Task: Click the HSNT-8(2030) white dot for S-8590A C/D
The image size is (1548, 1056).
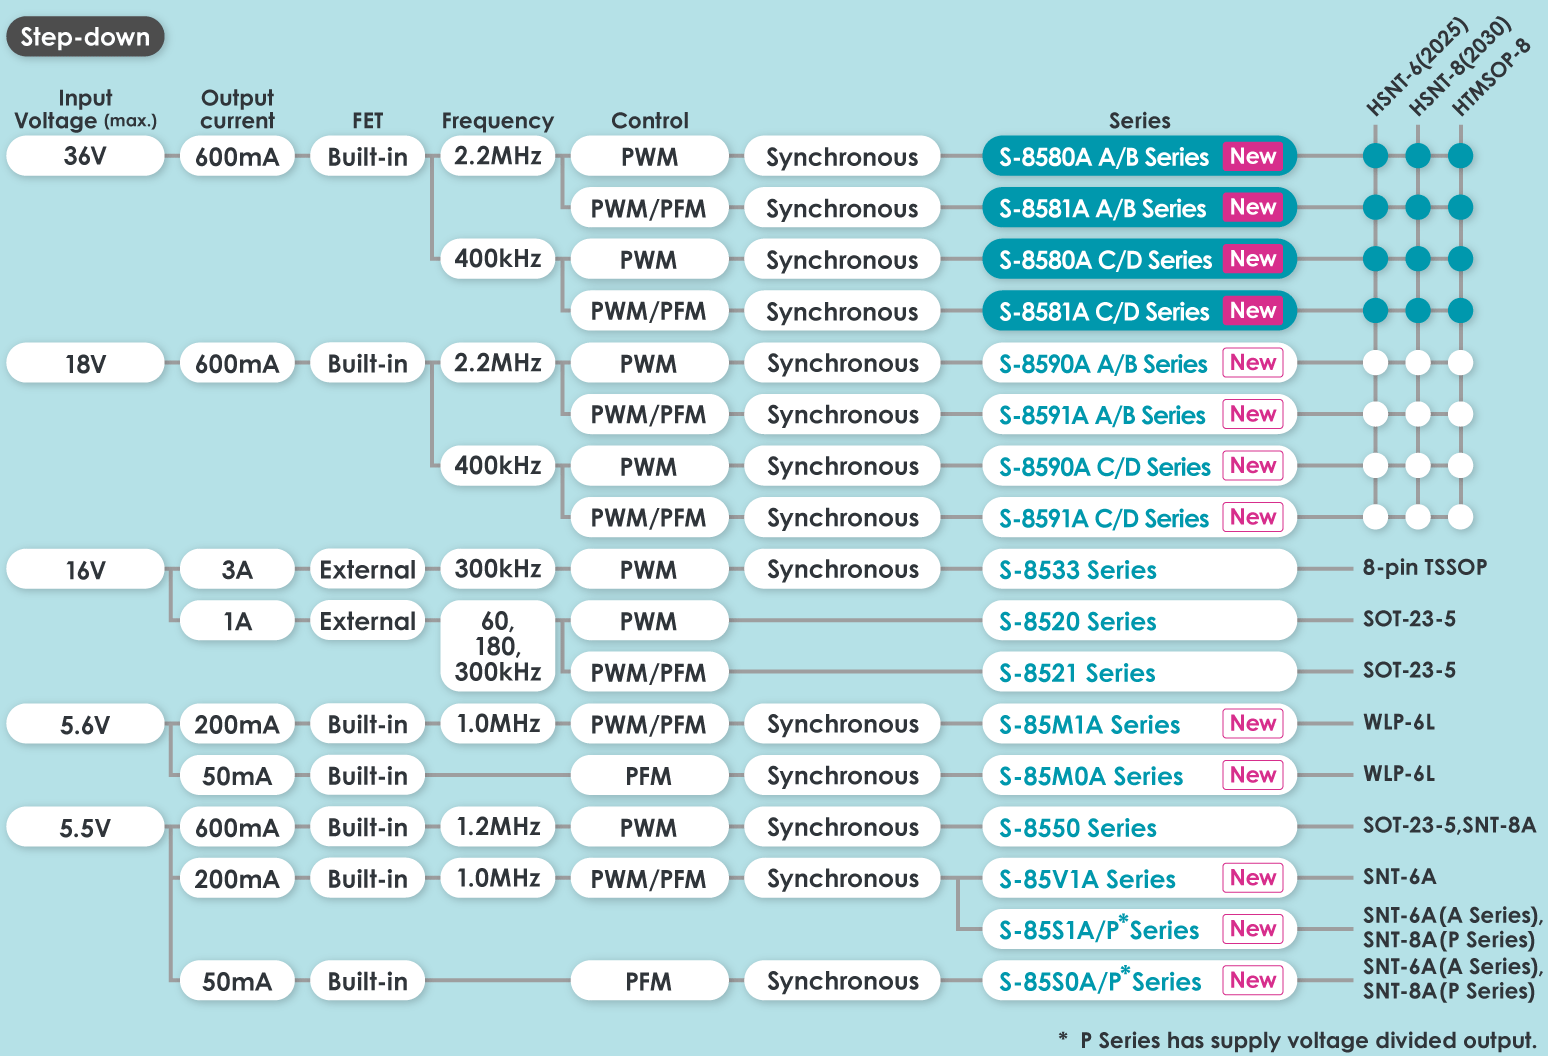Action: (x=1418, y=465)
